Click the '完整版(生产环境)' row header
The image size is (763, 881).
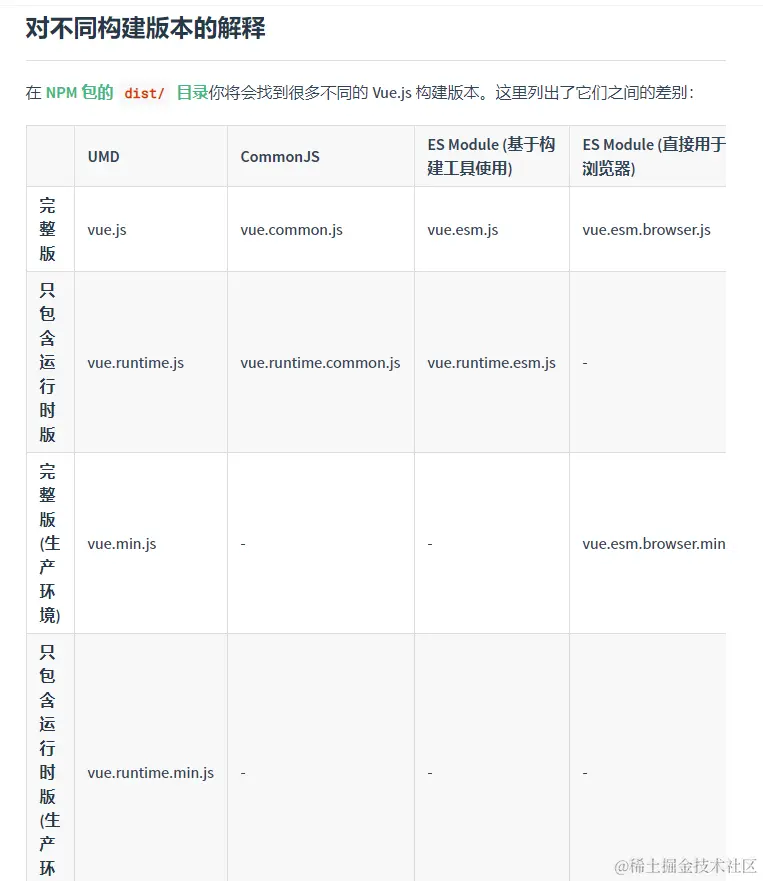(x=49, y=543)
